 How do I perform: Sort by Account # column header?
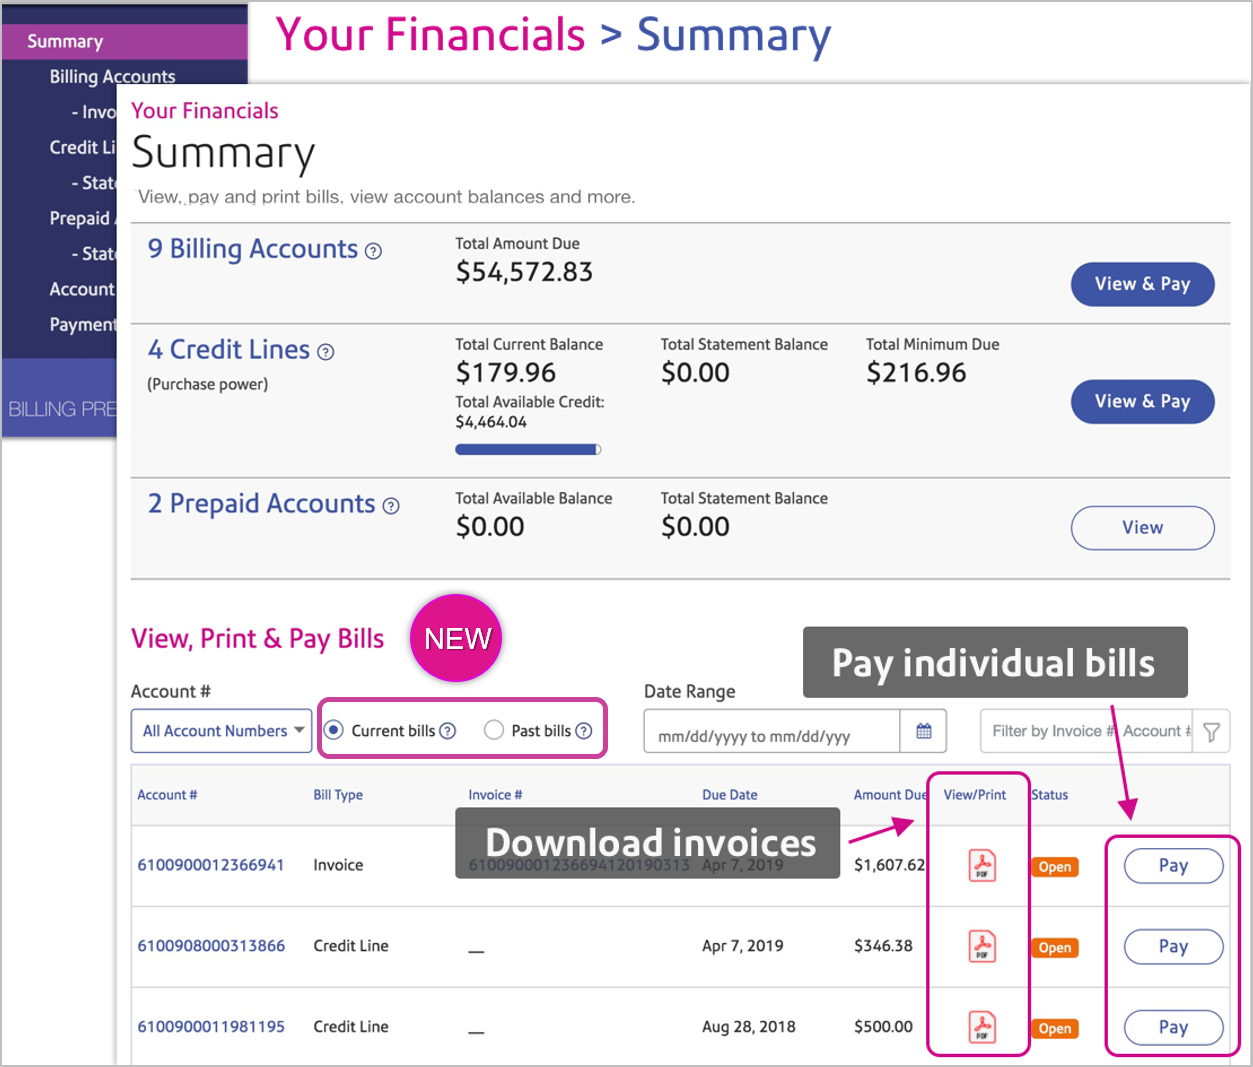pos(167,795)
